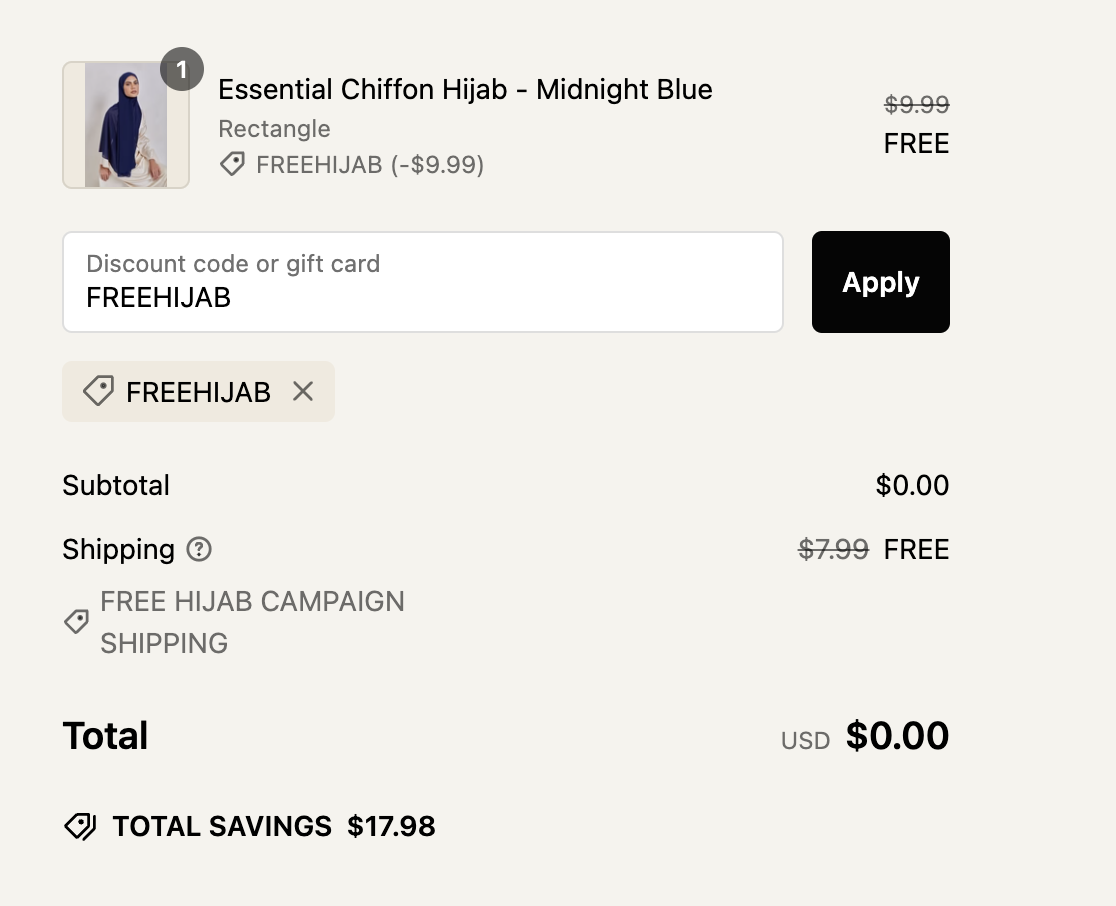Remove the FREEHIJAB discount code with X
This screenshot has width=1116, height=906.
pyautogui.click(x=303, y=391)
